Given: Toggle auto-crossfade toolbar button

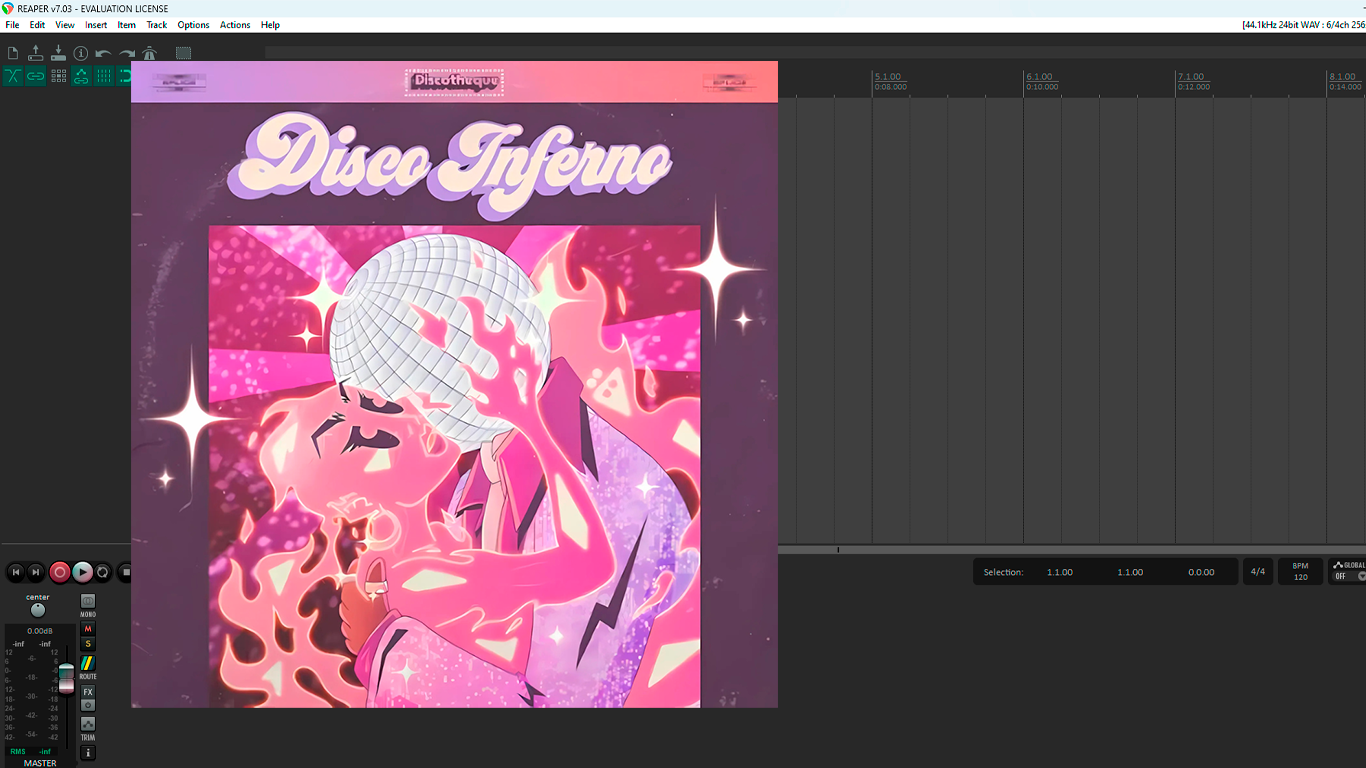Looking at the screenshot, I should click(x=13, y=76).
